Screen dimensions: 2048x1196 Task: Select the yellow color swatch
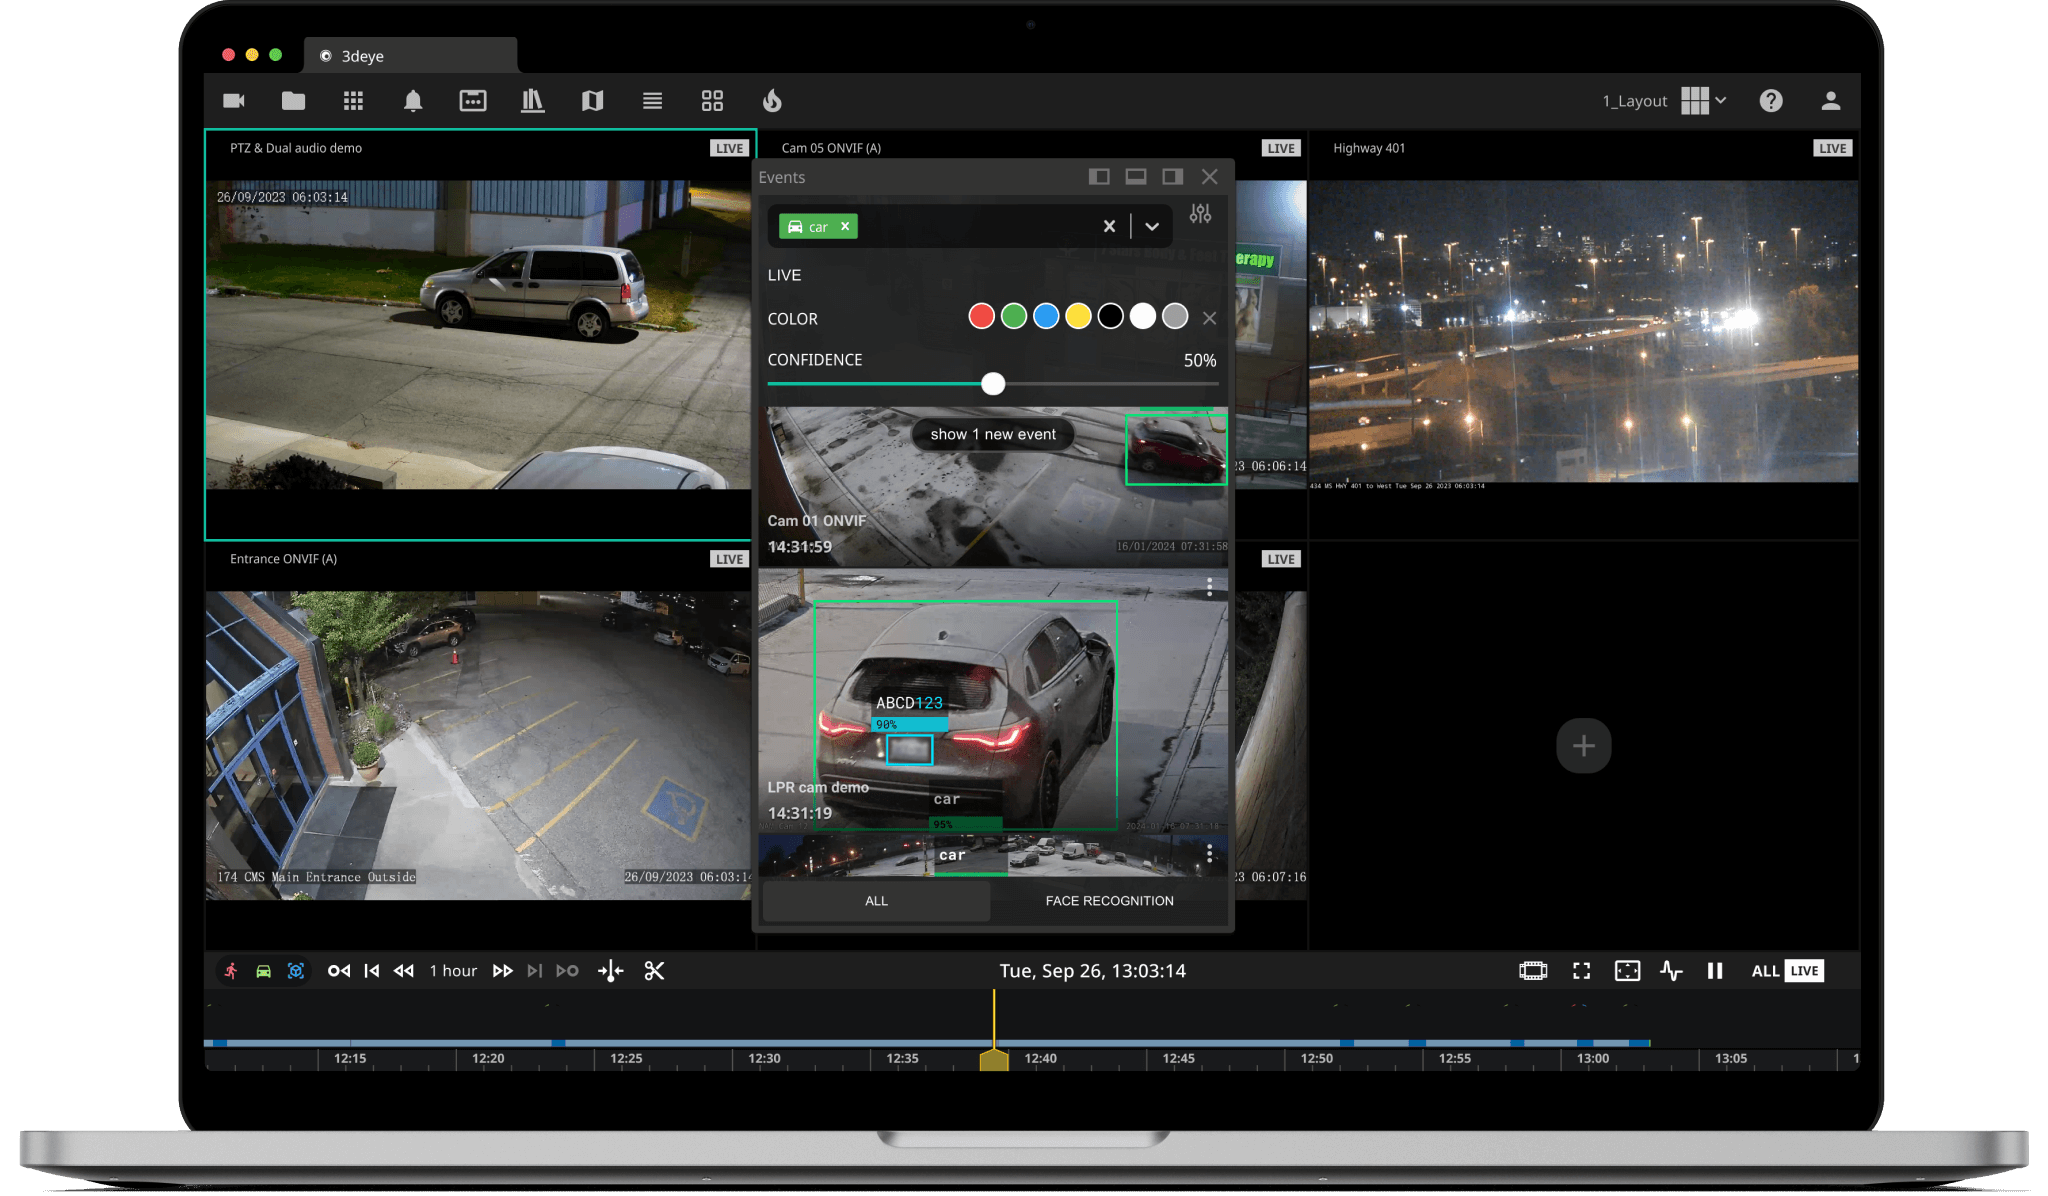pos(1078,317)
